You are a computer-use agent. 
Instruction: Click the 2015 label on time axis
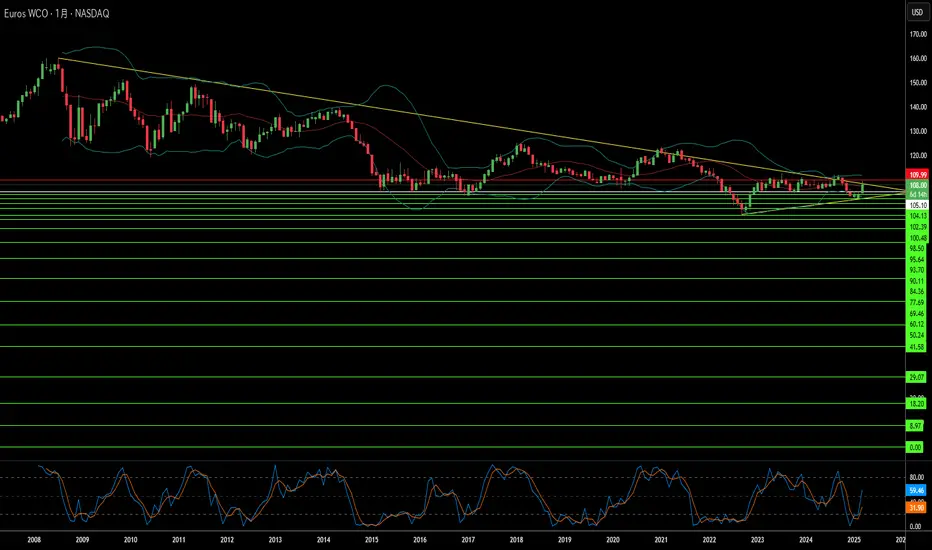pyautogui.click(x=371, y=539)
